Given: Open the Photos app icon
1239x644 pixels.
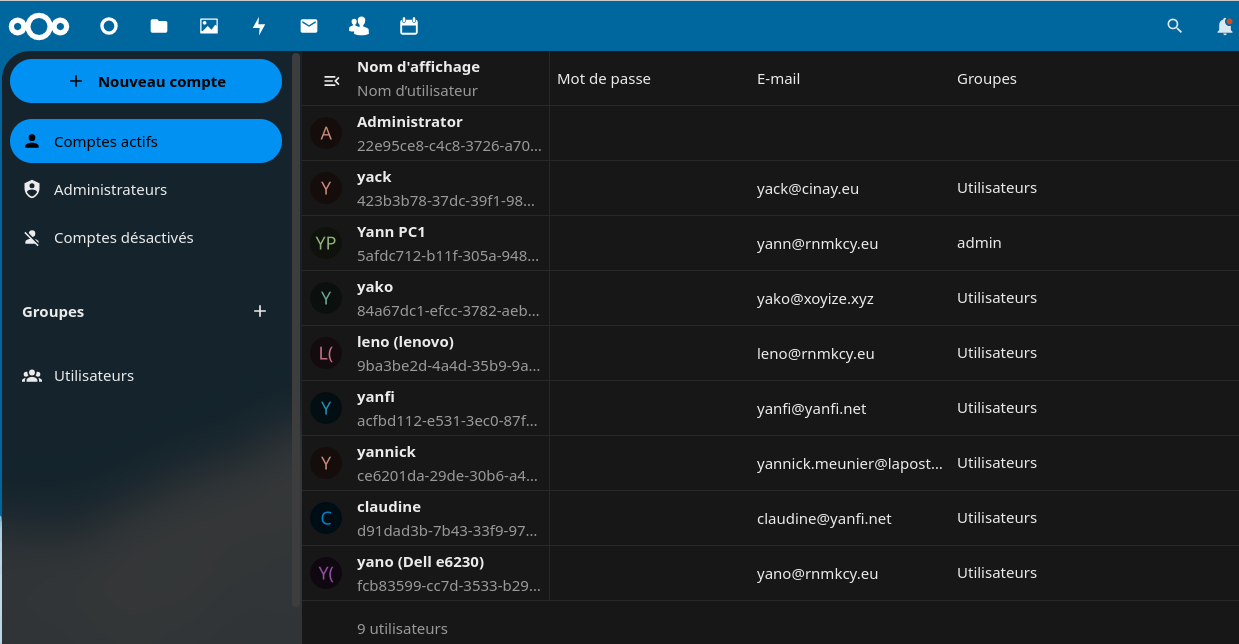Looking at the screenshot, I should [x=209, y=26].
